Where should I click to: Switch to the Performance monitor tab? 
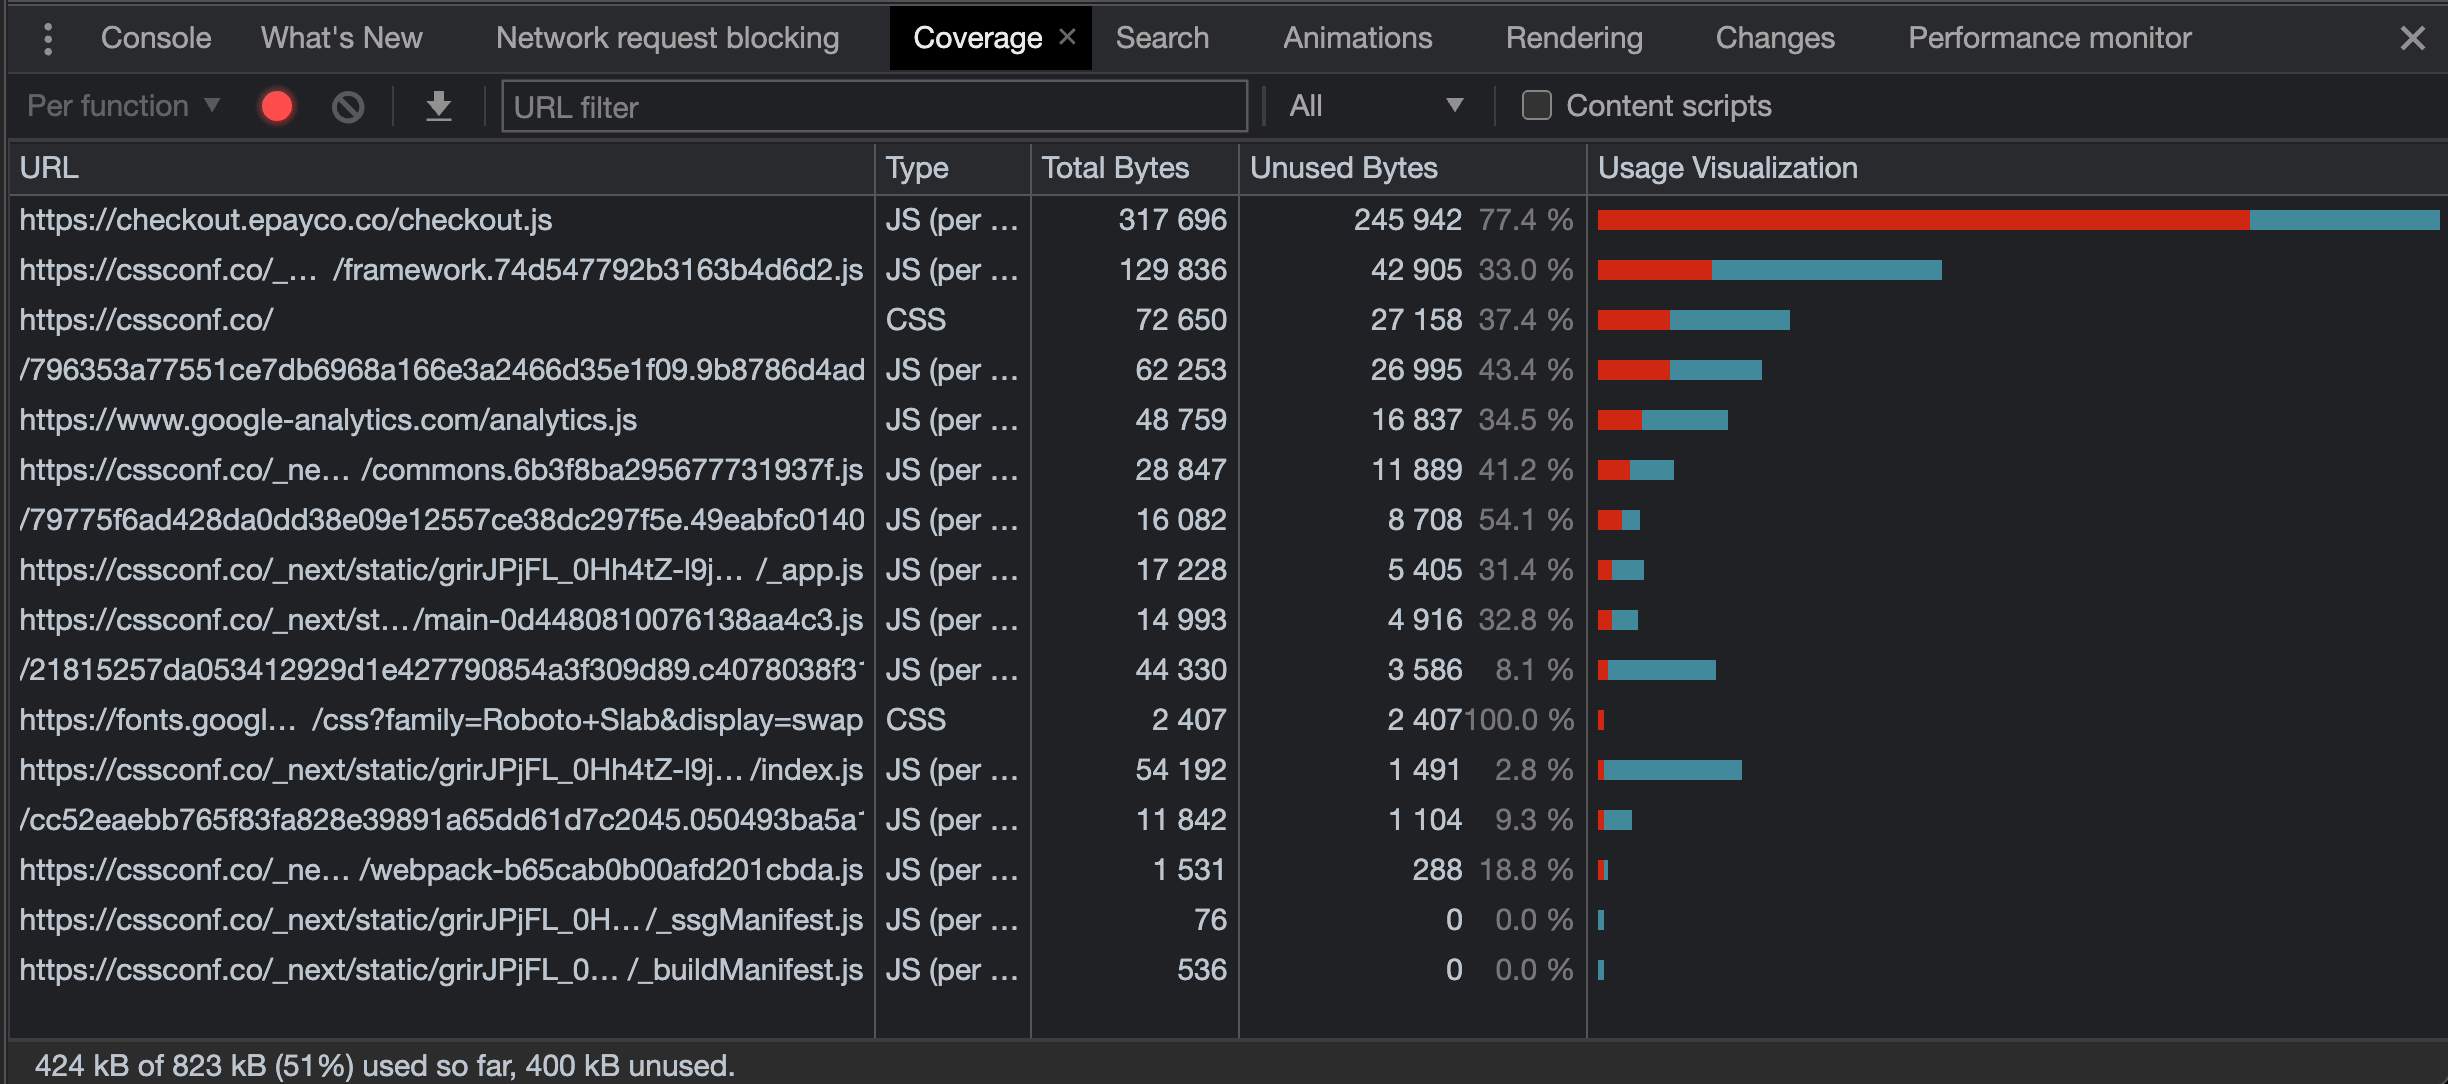2049,38
